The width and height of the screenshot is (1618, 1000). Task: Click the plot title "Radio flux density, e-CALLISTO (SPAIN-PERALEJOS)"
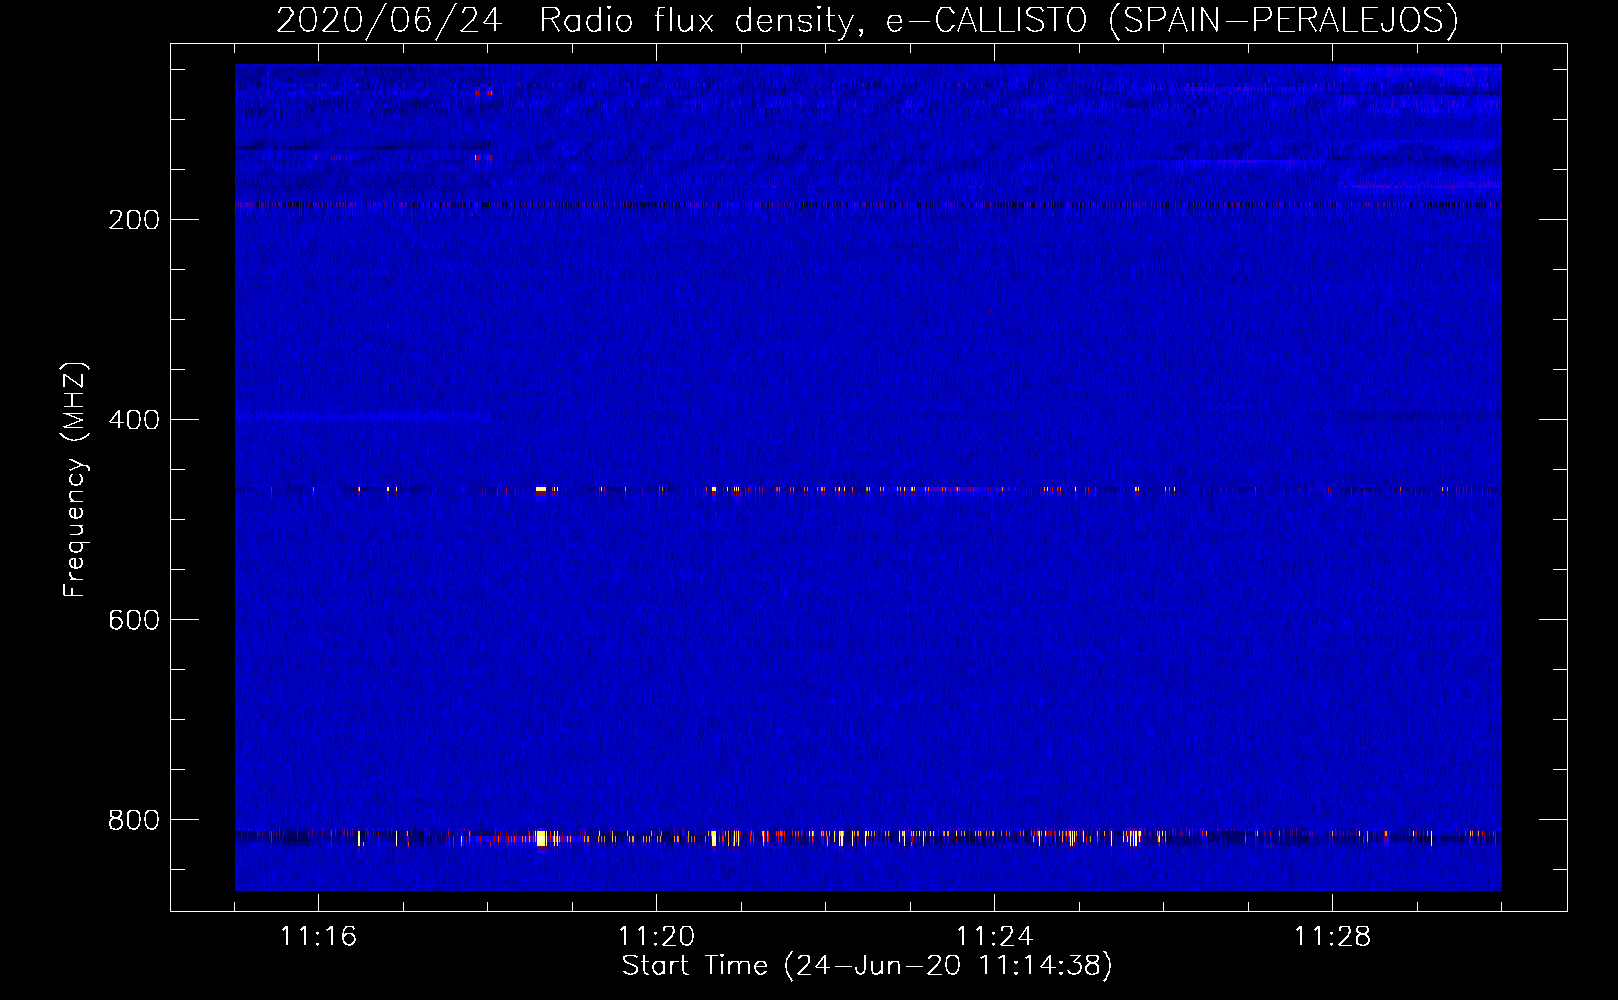tap(999, 20)
